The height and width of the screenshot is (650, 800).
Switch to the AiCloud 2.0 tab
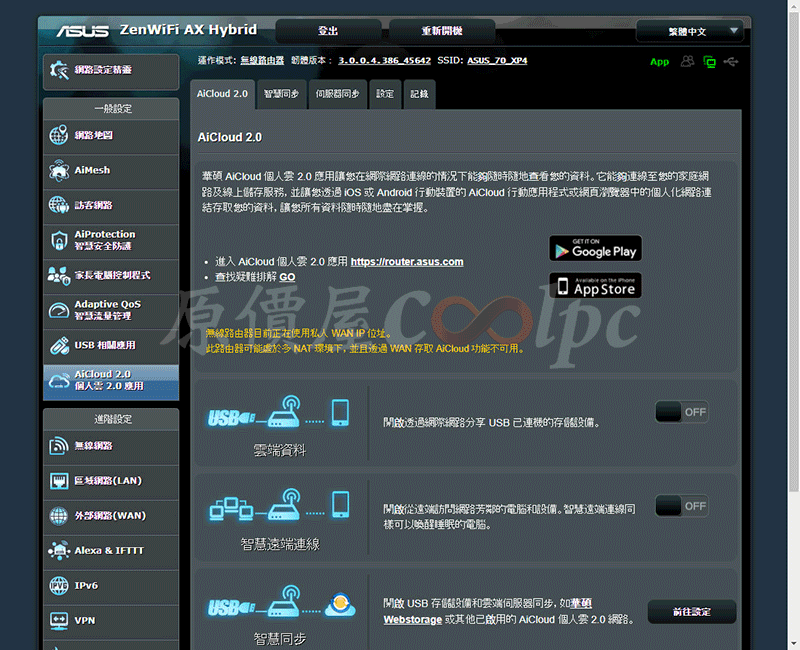(222, 94)
